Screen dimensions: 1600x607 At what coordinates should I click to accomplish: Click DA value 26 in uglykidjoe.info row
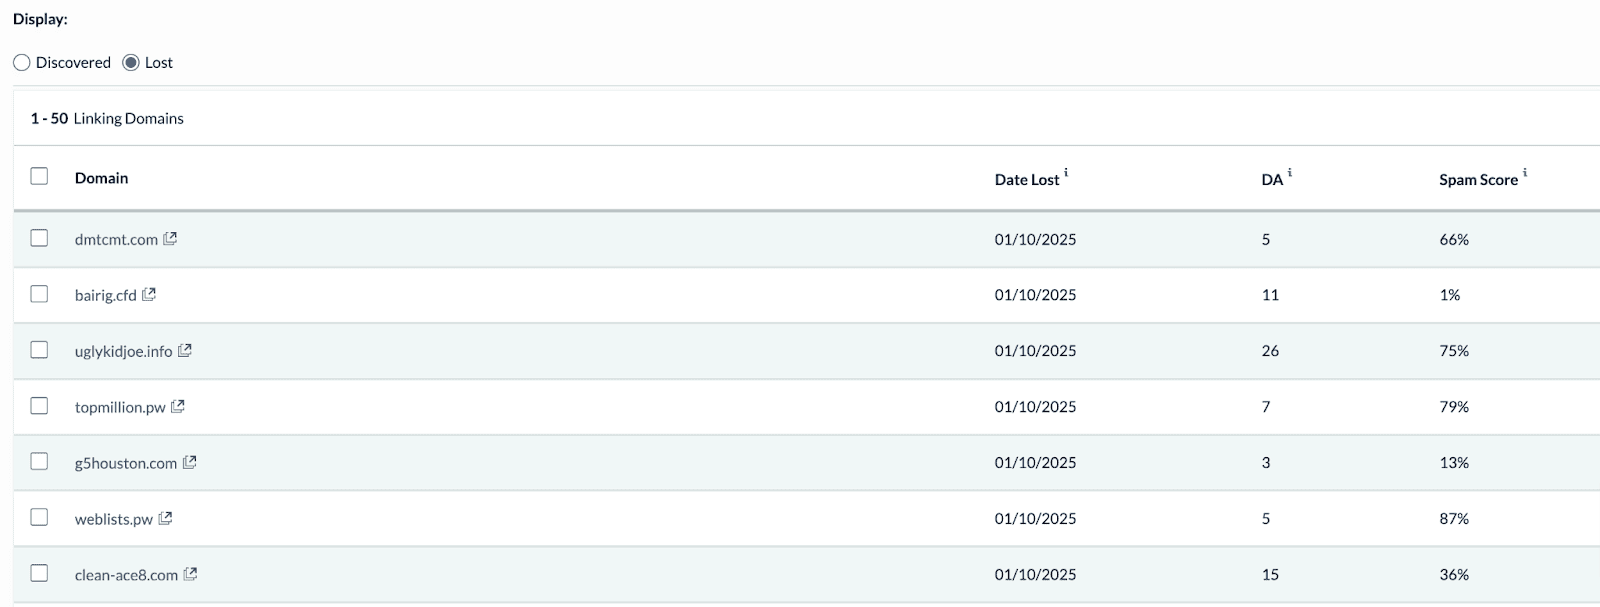pos(1270,352)
